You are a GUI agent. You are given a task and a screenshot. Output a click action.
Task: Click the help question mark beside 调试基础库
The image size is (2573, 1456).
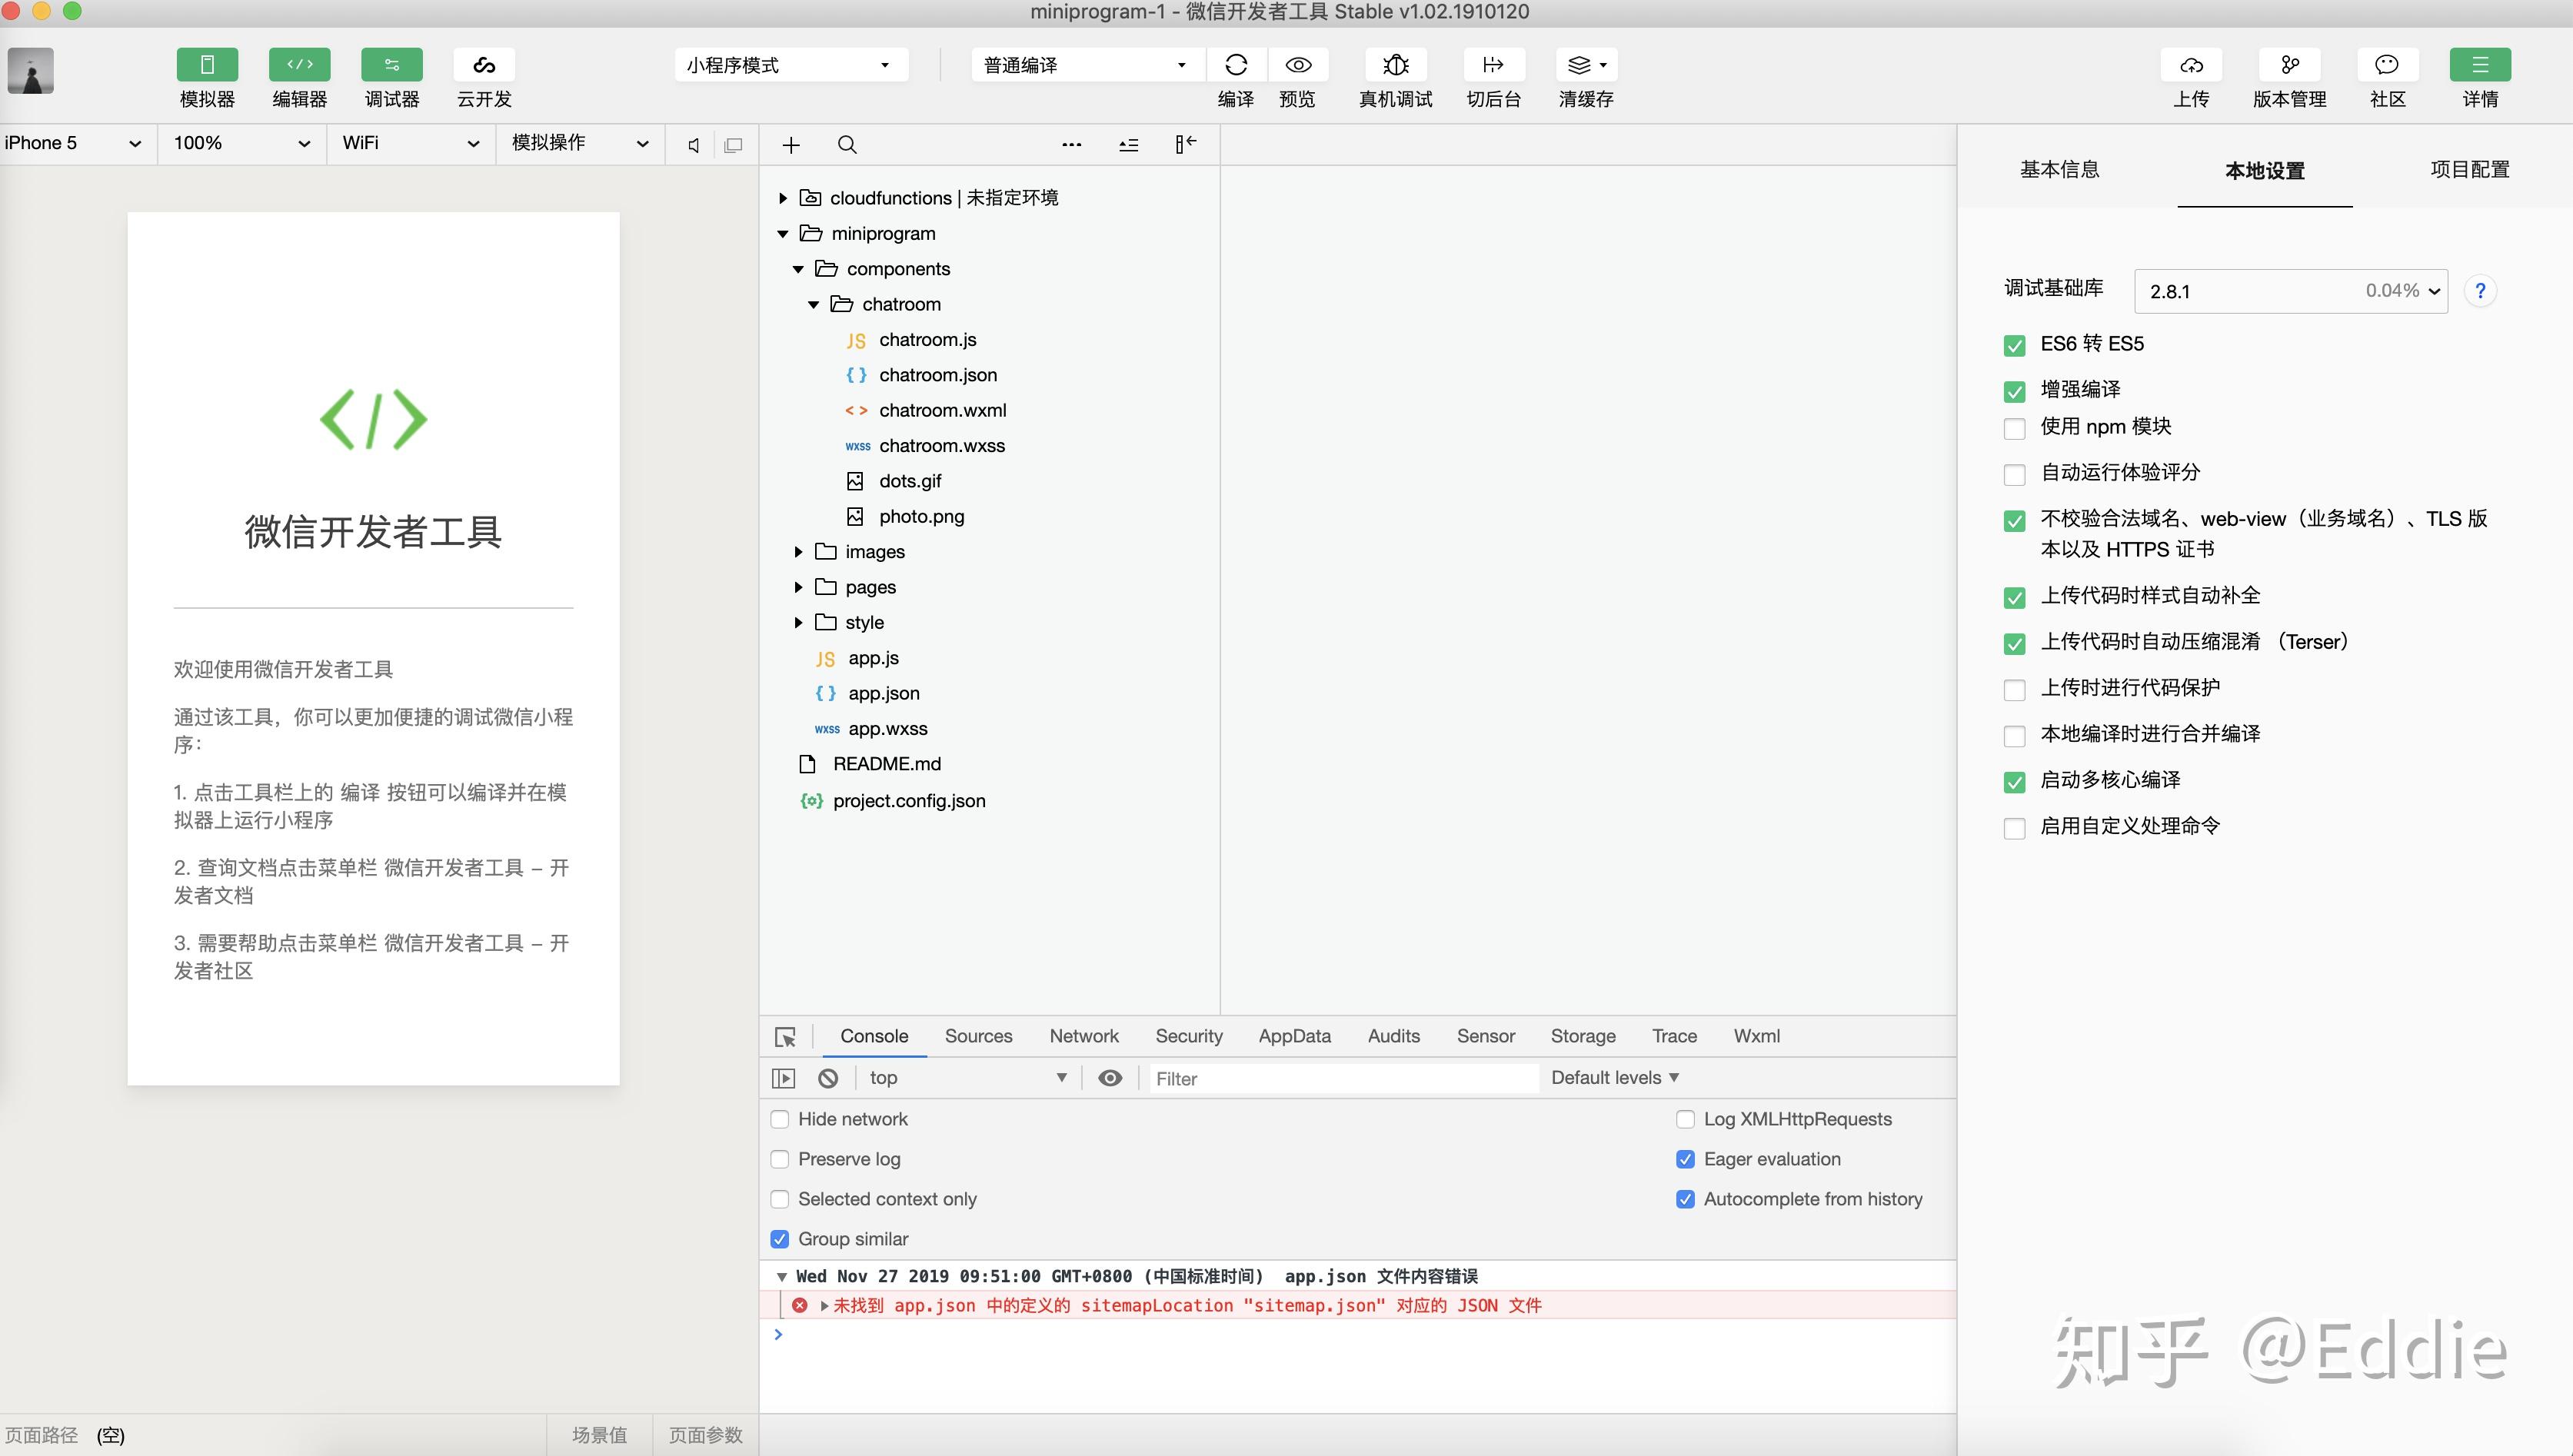(2480, 291)
